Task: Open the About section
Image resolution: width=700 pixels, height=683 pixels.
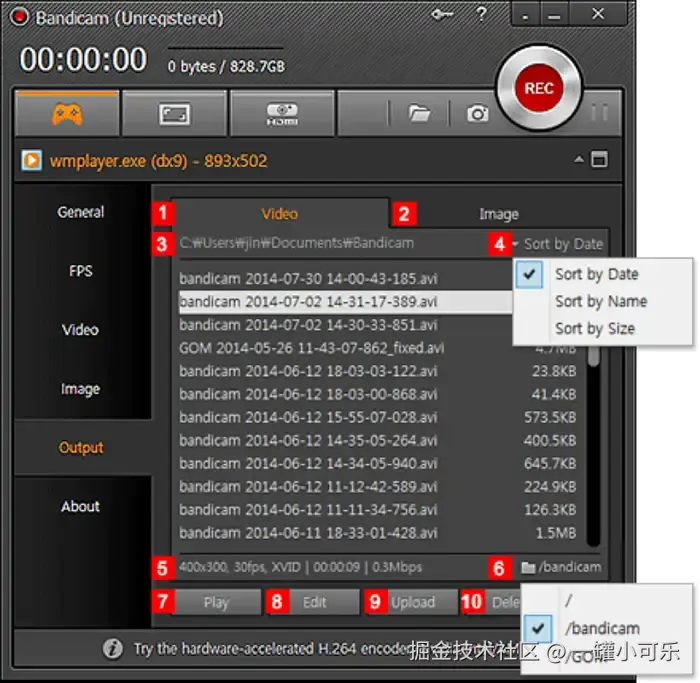Action: (x=80, y=506)
